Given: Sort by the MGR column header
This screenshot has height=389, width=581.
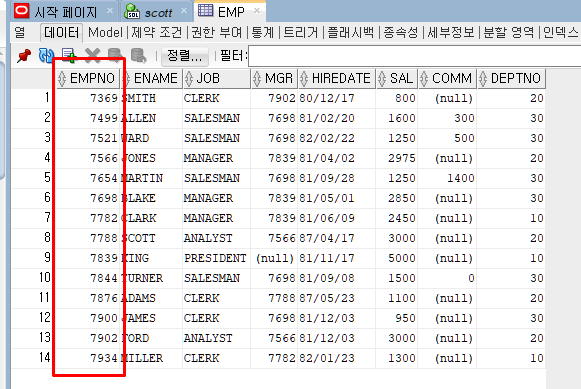Looking at the screenshot, I should coord(274,79).
